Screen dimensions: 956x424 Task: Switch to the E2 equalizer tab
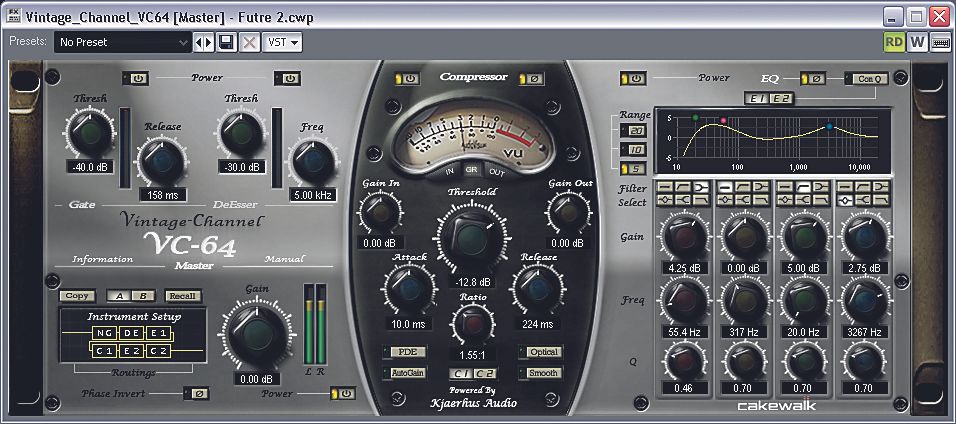[780, 98]
